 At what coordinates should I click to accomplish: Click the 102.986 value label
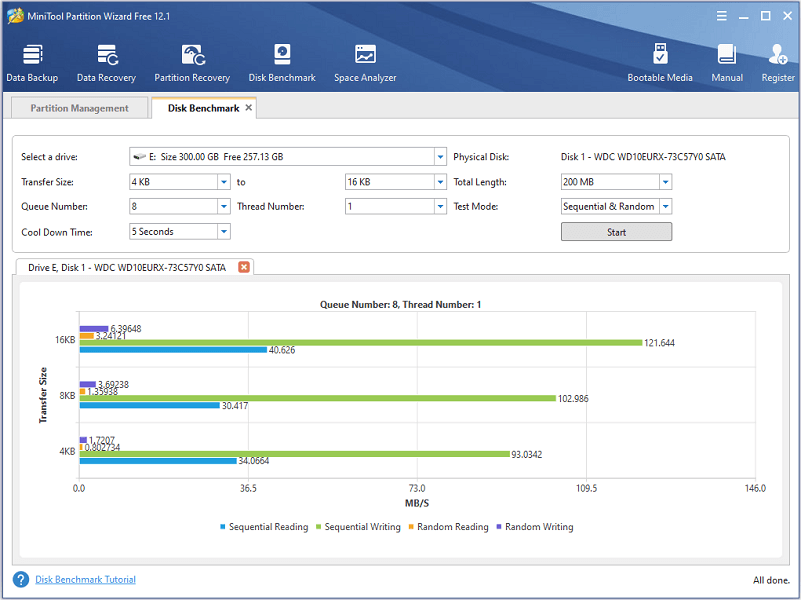(573, 399)
